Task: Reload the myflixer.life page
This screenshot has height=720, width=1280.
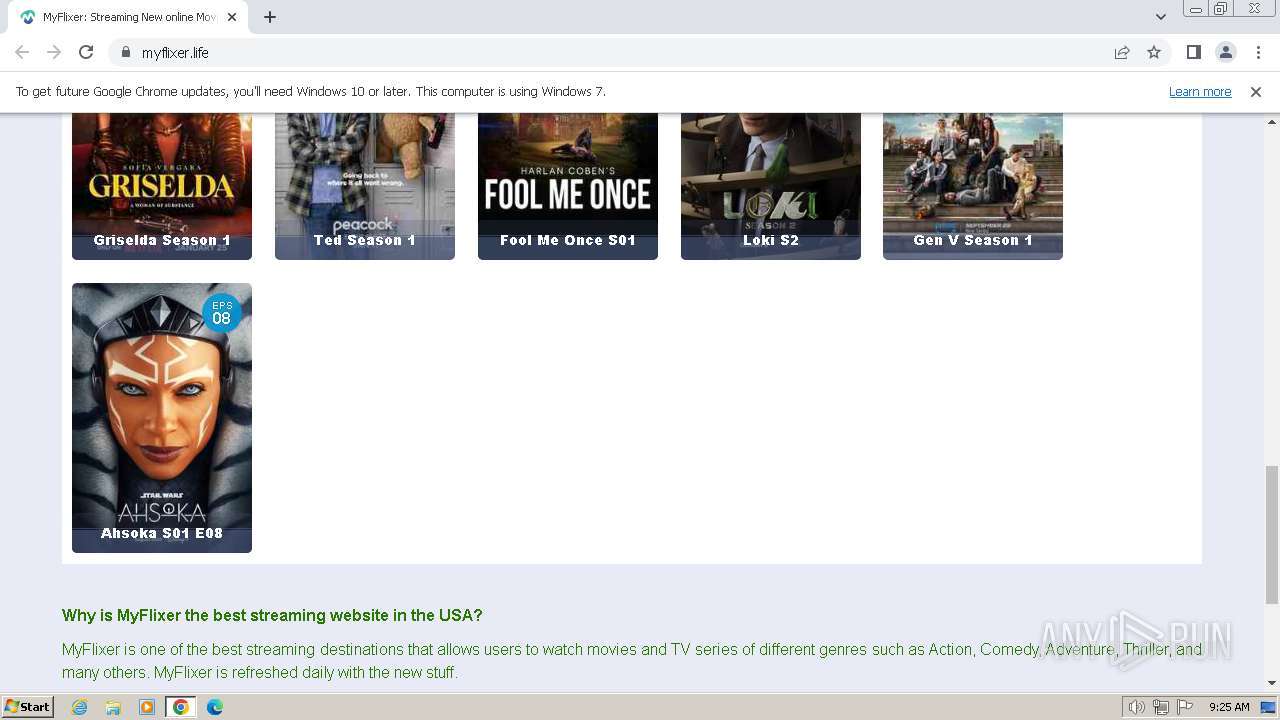Action: 86,52
